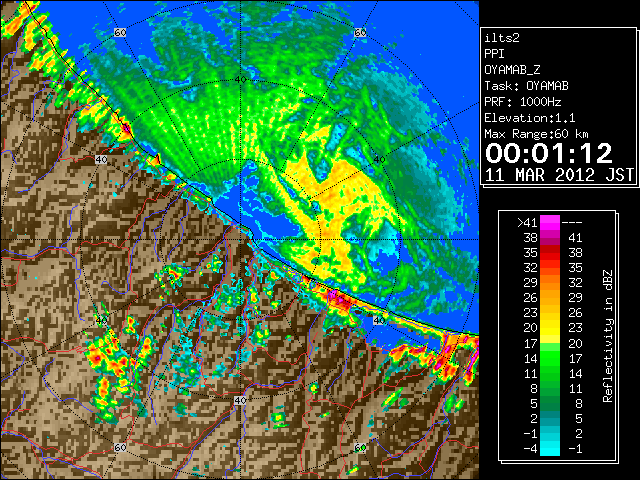Pick the bright magenta >41 dBZ legend swatch

click(550, 223)
